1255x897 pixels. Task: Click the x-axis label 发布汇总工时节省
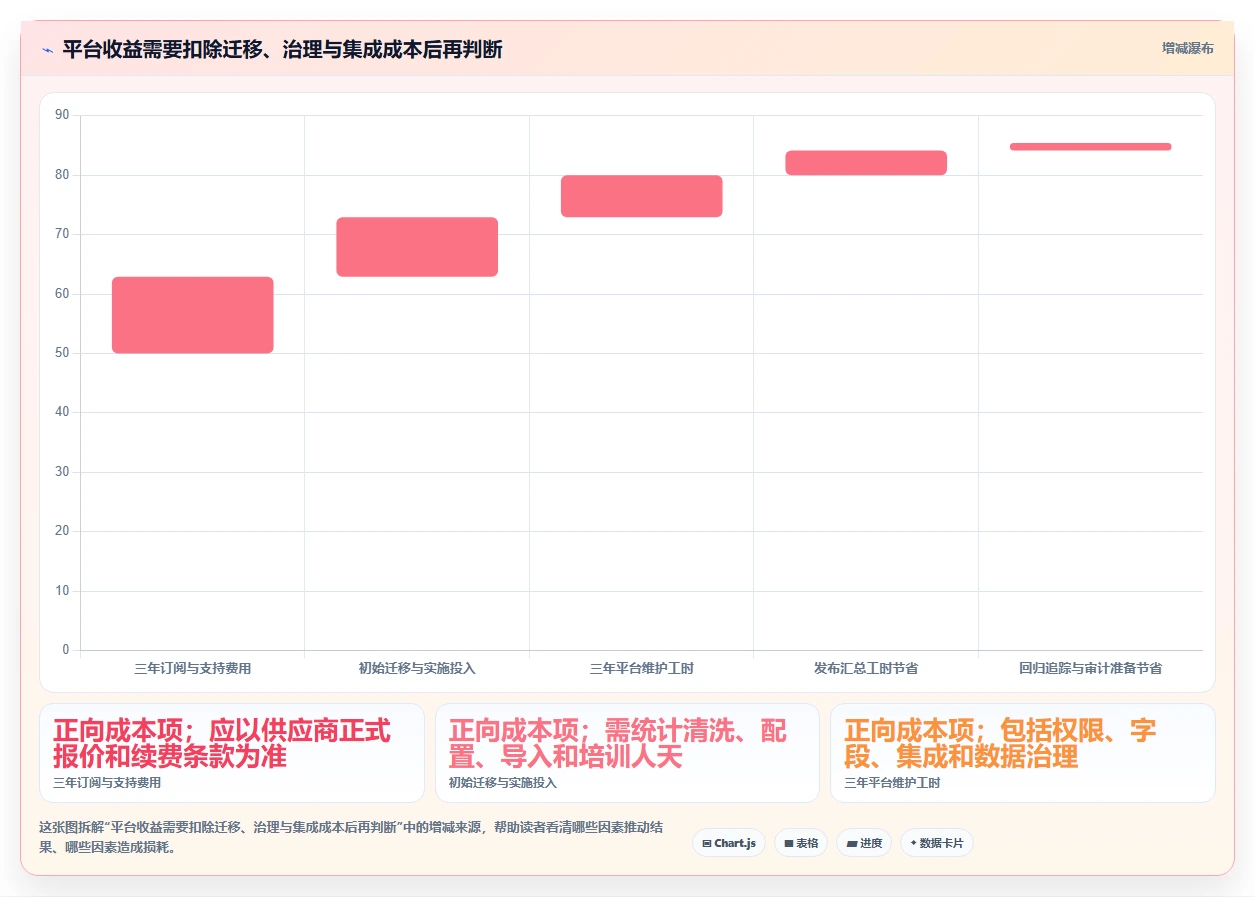(866, 668)
